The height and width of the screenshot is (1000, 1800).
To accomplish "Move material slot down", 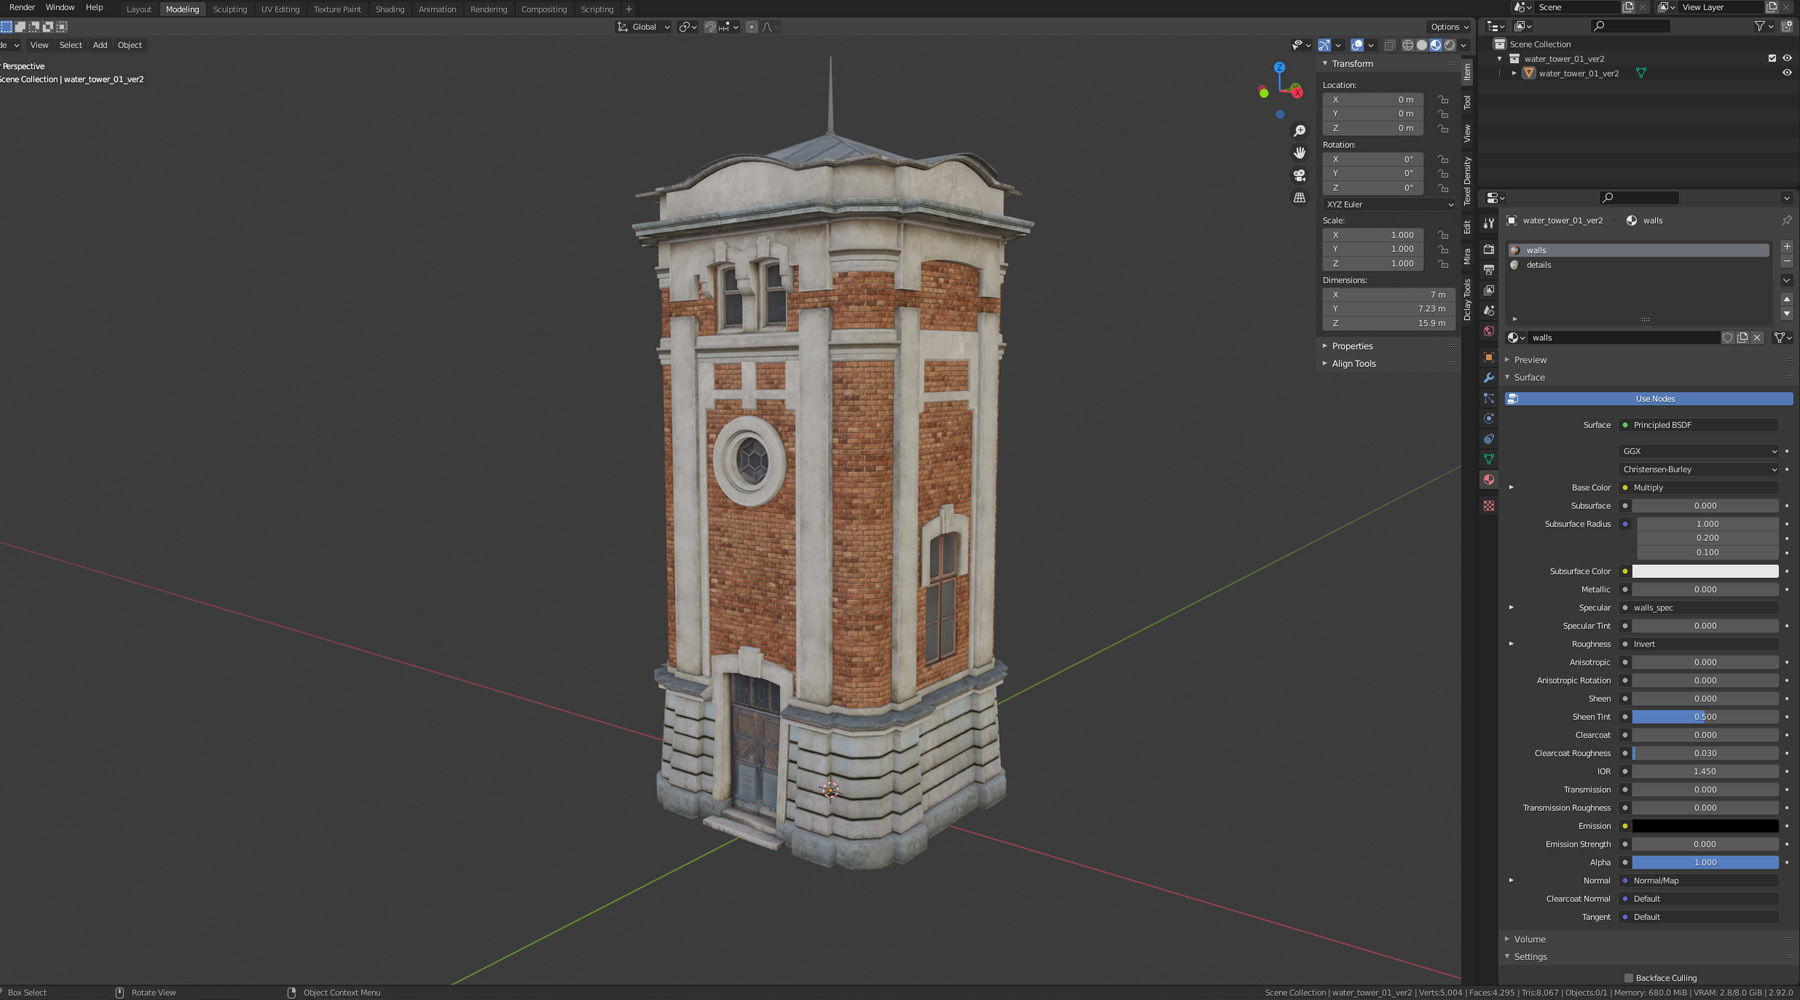I will [1787, 314].
